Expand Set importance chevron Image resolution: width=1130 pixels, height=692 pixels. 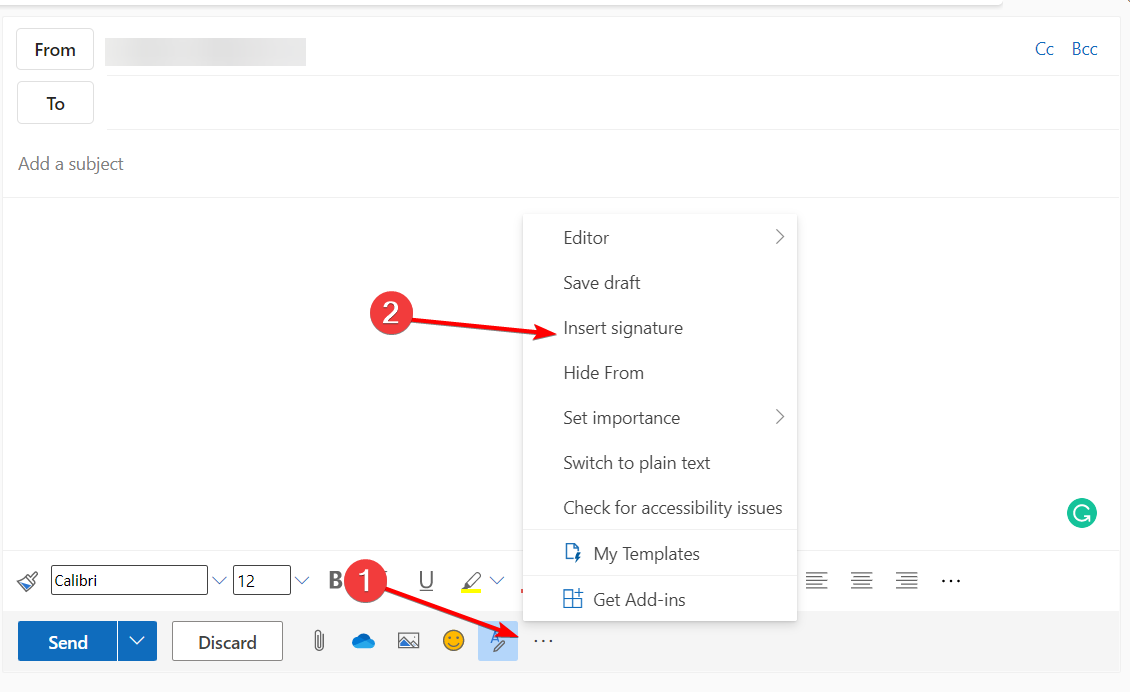[x=779, y=417]
